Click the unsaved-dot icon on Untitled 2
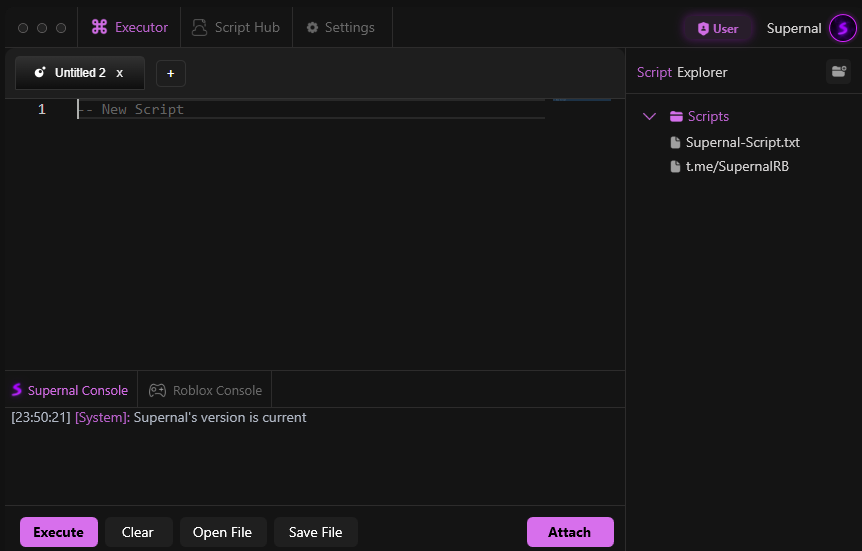Viewport: 862px width, 551px height. 40,73
